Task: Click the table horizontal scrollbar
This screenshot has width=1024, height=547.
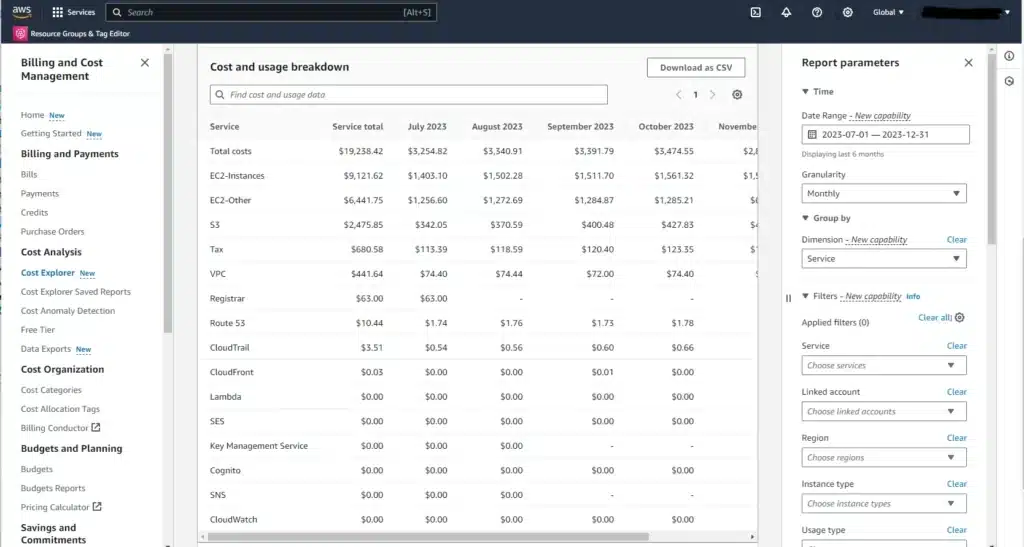Action: coord(428,537)
